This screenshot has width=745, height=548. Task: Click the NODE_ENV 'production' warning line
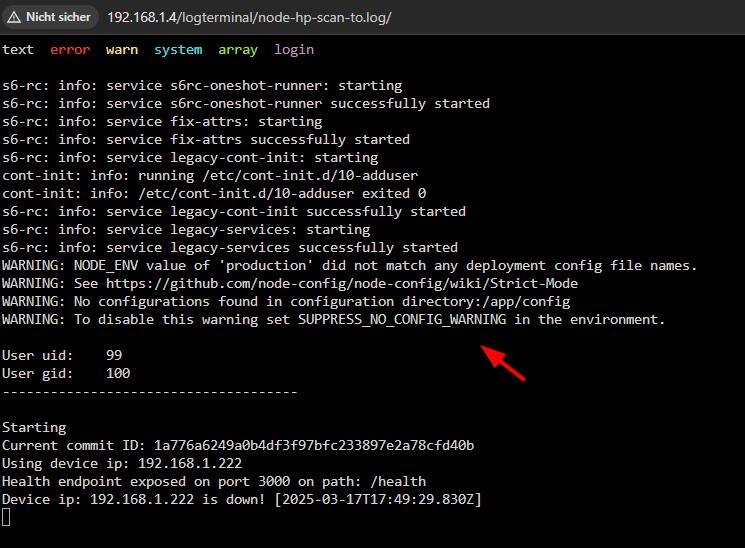(350, 266)
